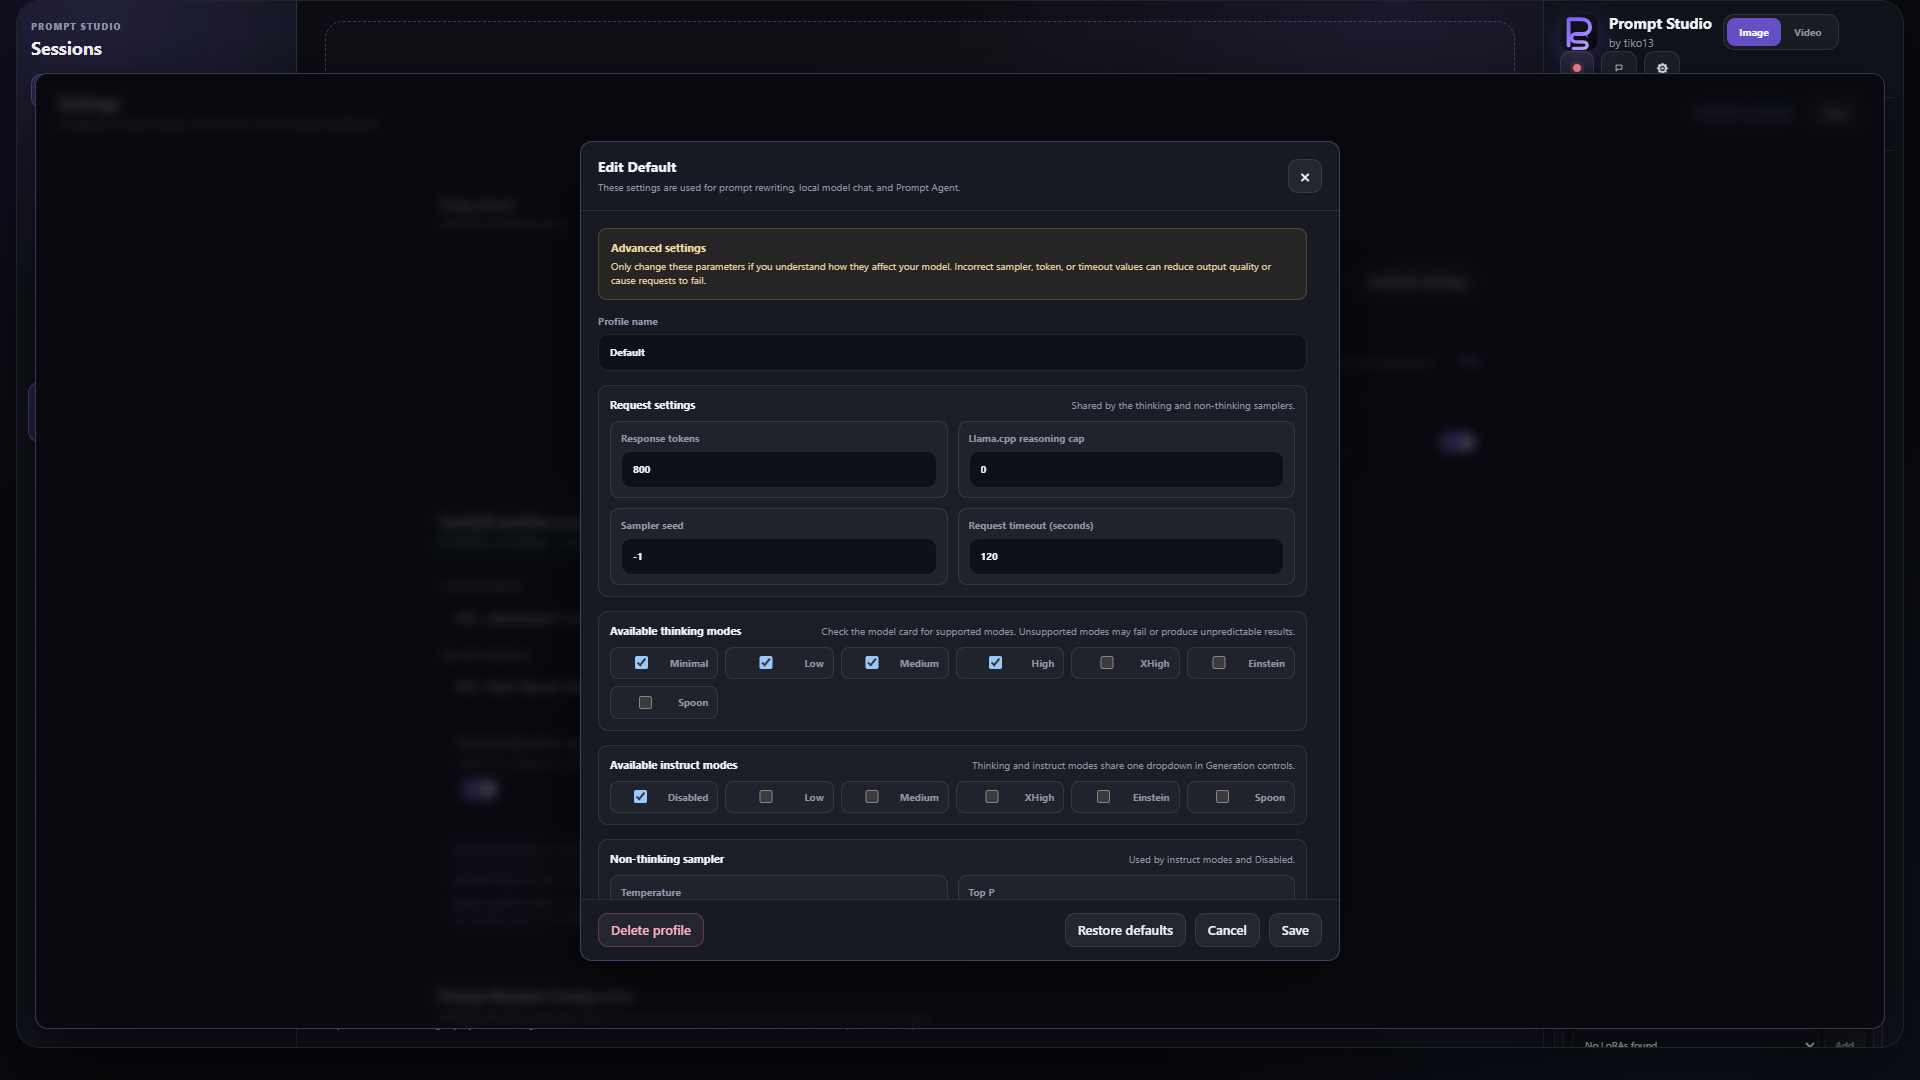Image resolution: width=1920 pixels, height=1080 pixels.
Task: Uncheck the Minimal thinking mode
Action: [x=641, y=663]
